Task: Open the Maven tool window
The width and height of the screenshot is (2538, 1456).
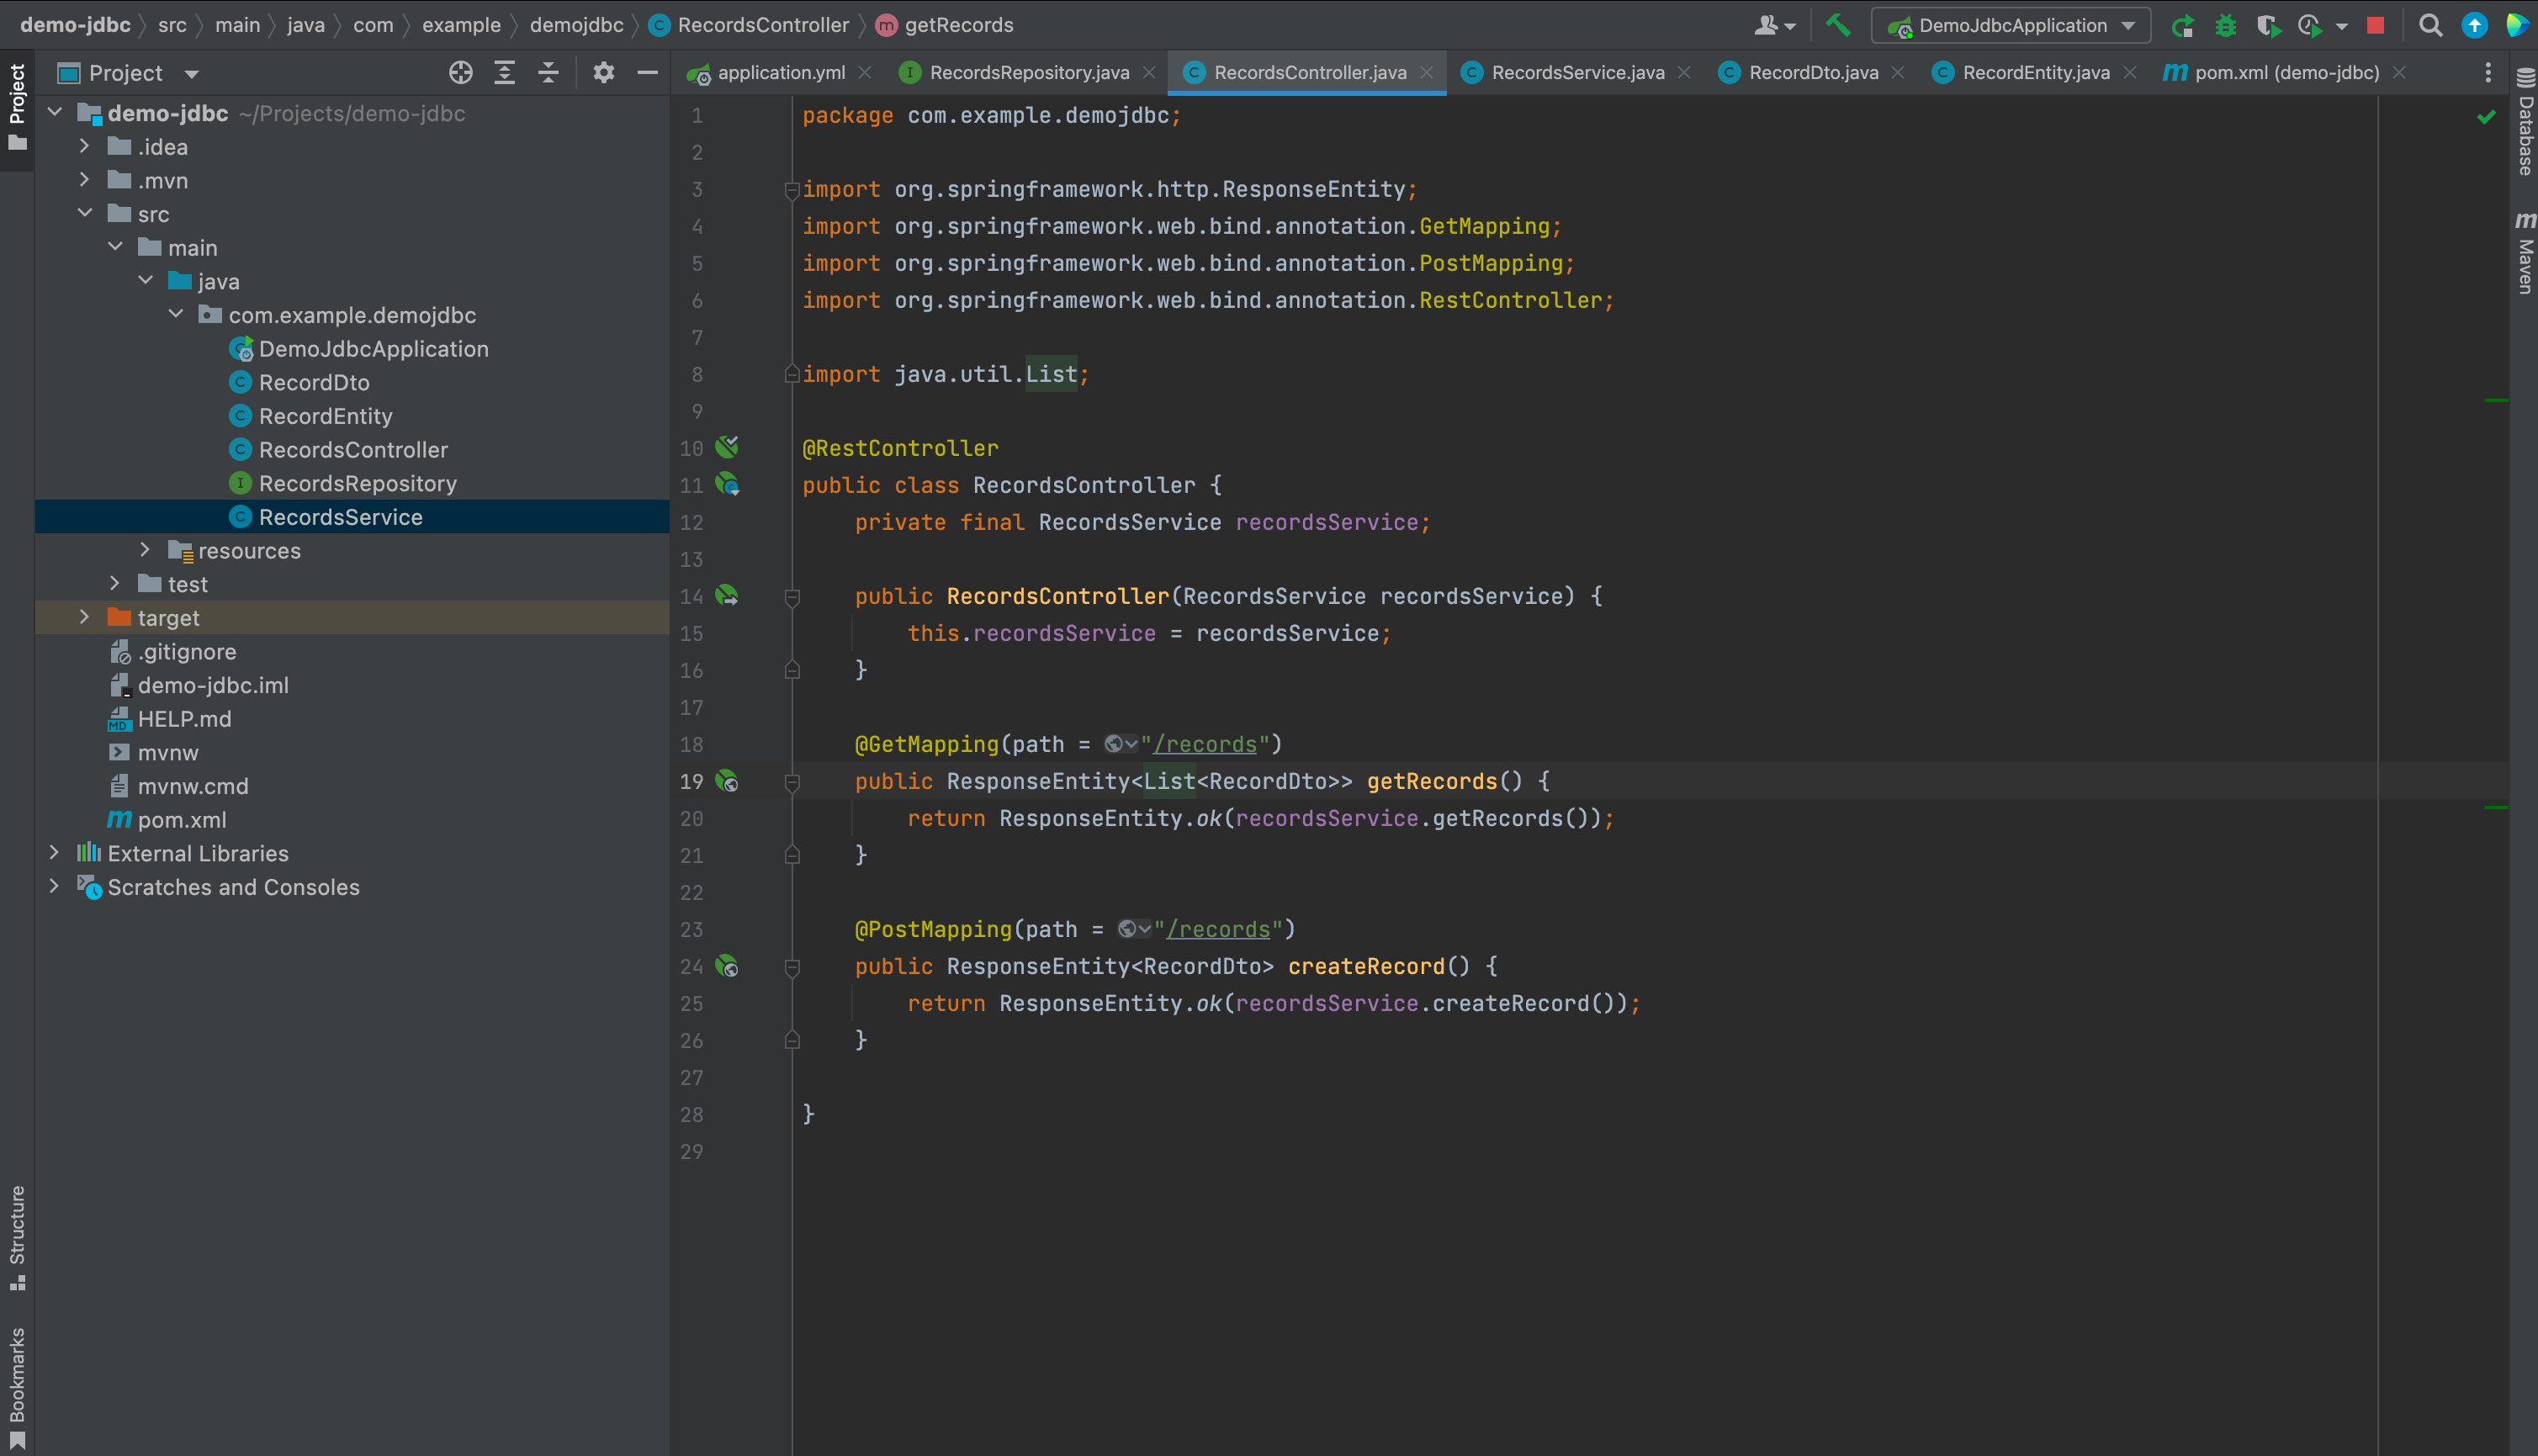Action: (x=2525, y=252)
